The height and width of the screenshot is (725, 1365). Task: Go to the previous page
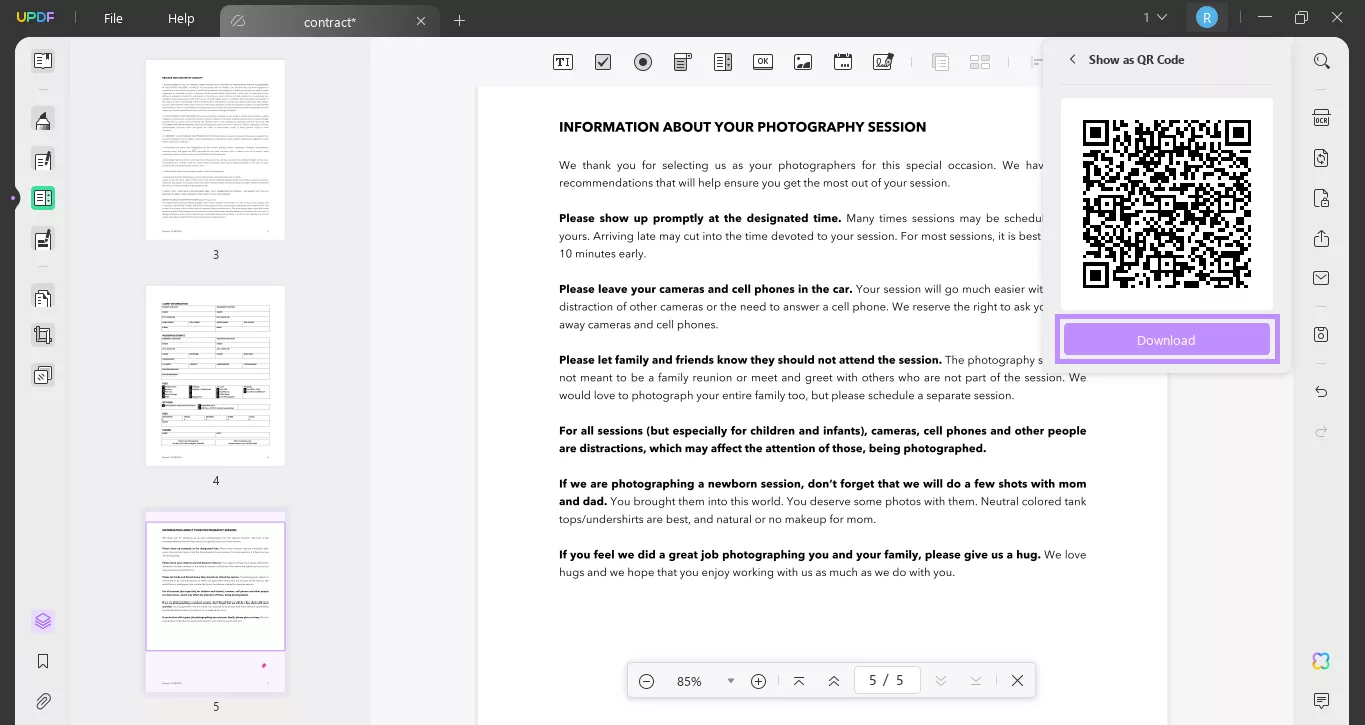834,681
